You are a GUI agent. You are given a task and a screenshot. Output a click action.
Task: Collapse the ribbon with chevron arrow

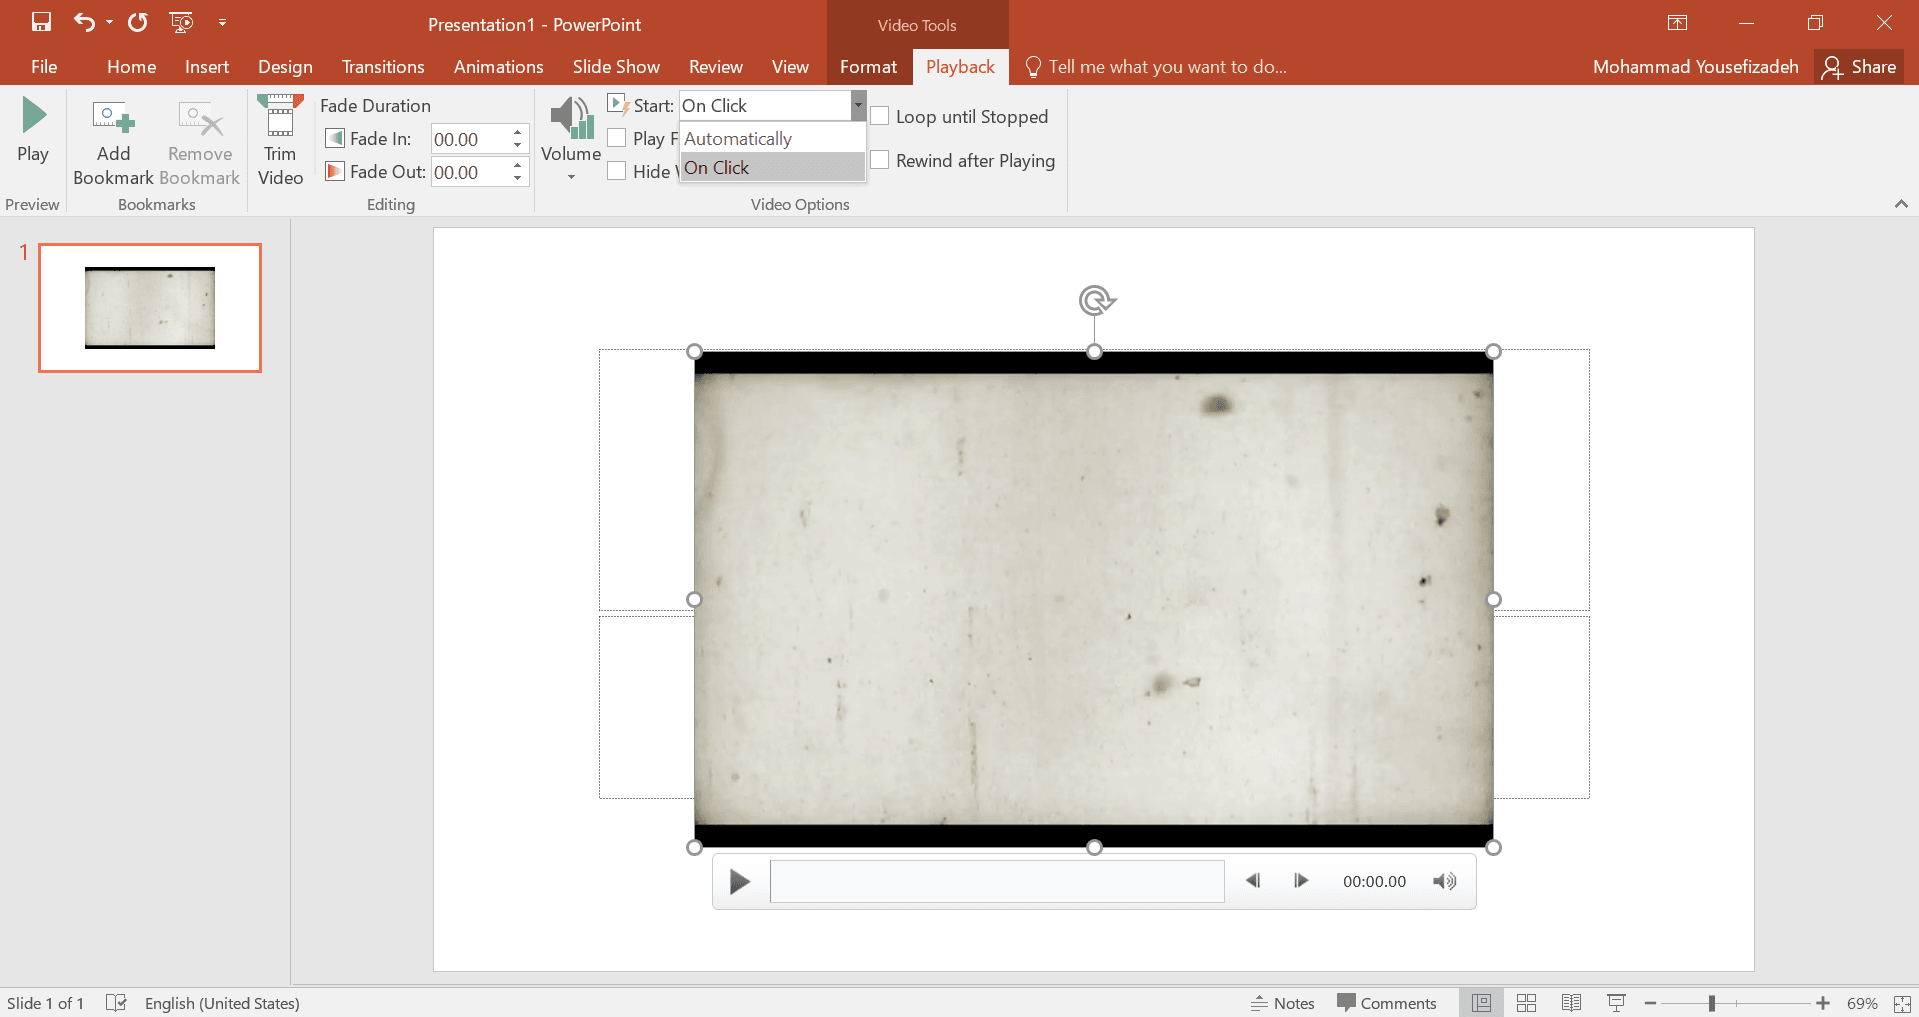pos(1900,204)
